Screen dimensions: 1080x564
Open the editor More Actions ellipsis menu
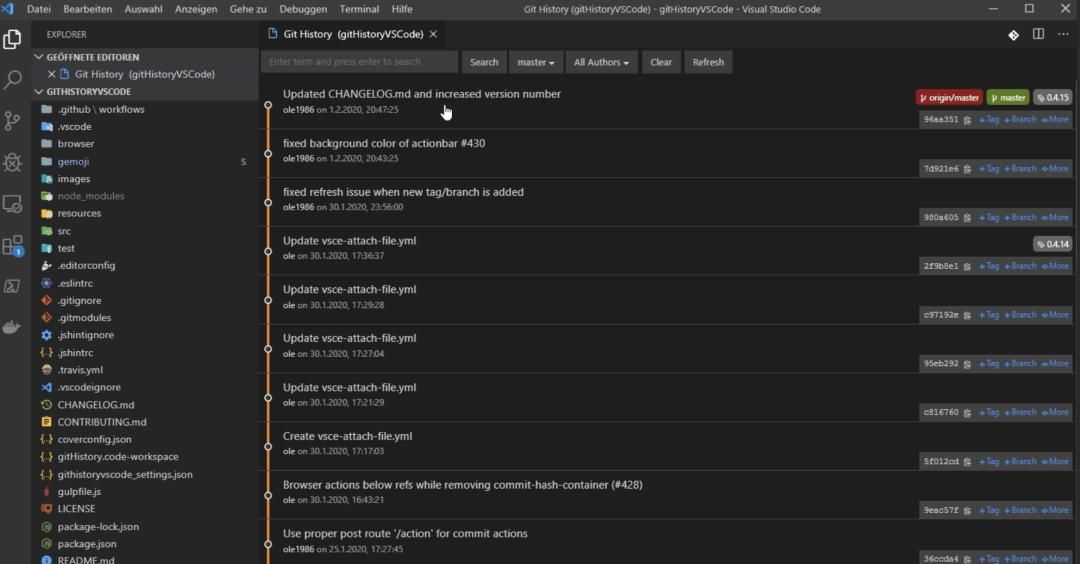point(1063,34)
